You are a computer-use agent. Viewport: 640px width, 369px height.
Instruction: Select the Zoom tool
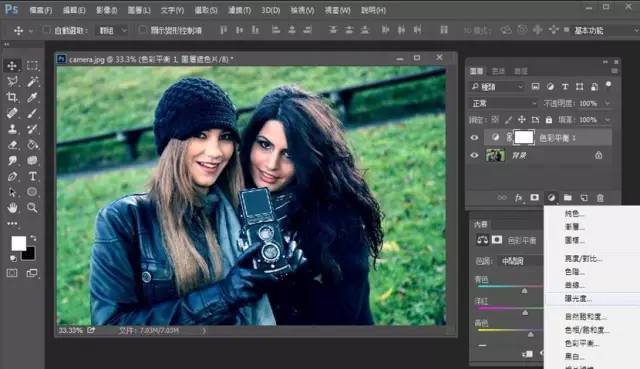[32, 208]
